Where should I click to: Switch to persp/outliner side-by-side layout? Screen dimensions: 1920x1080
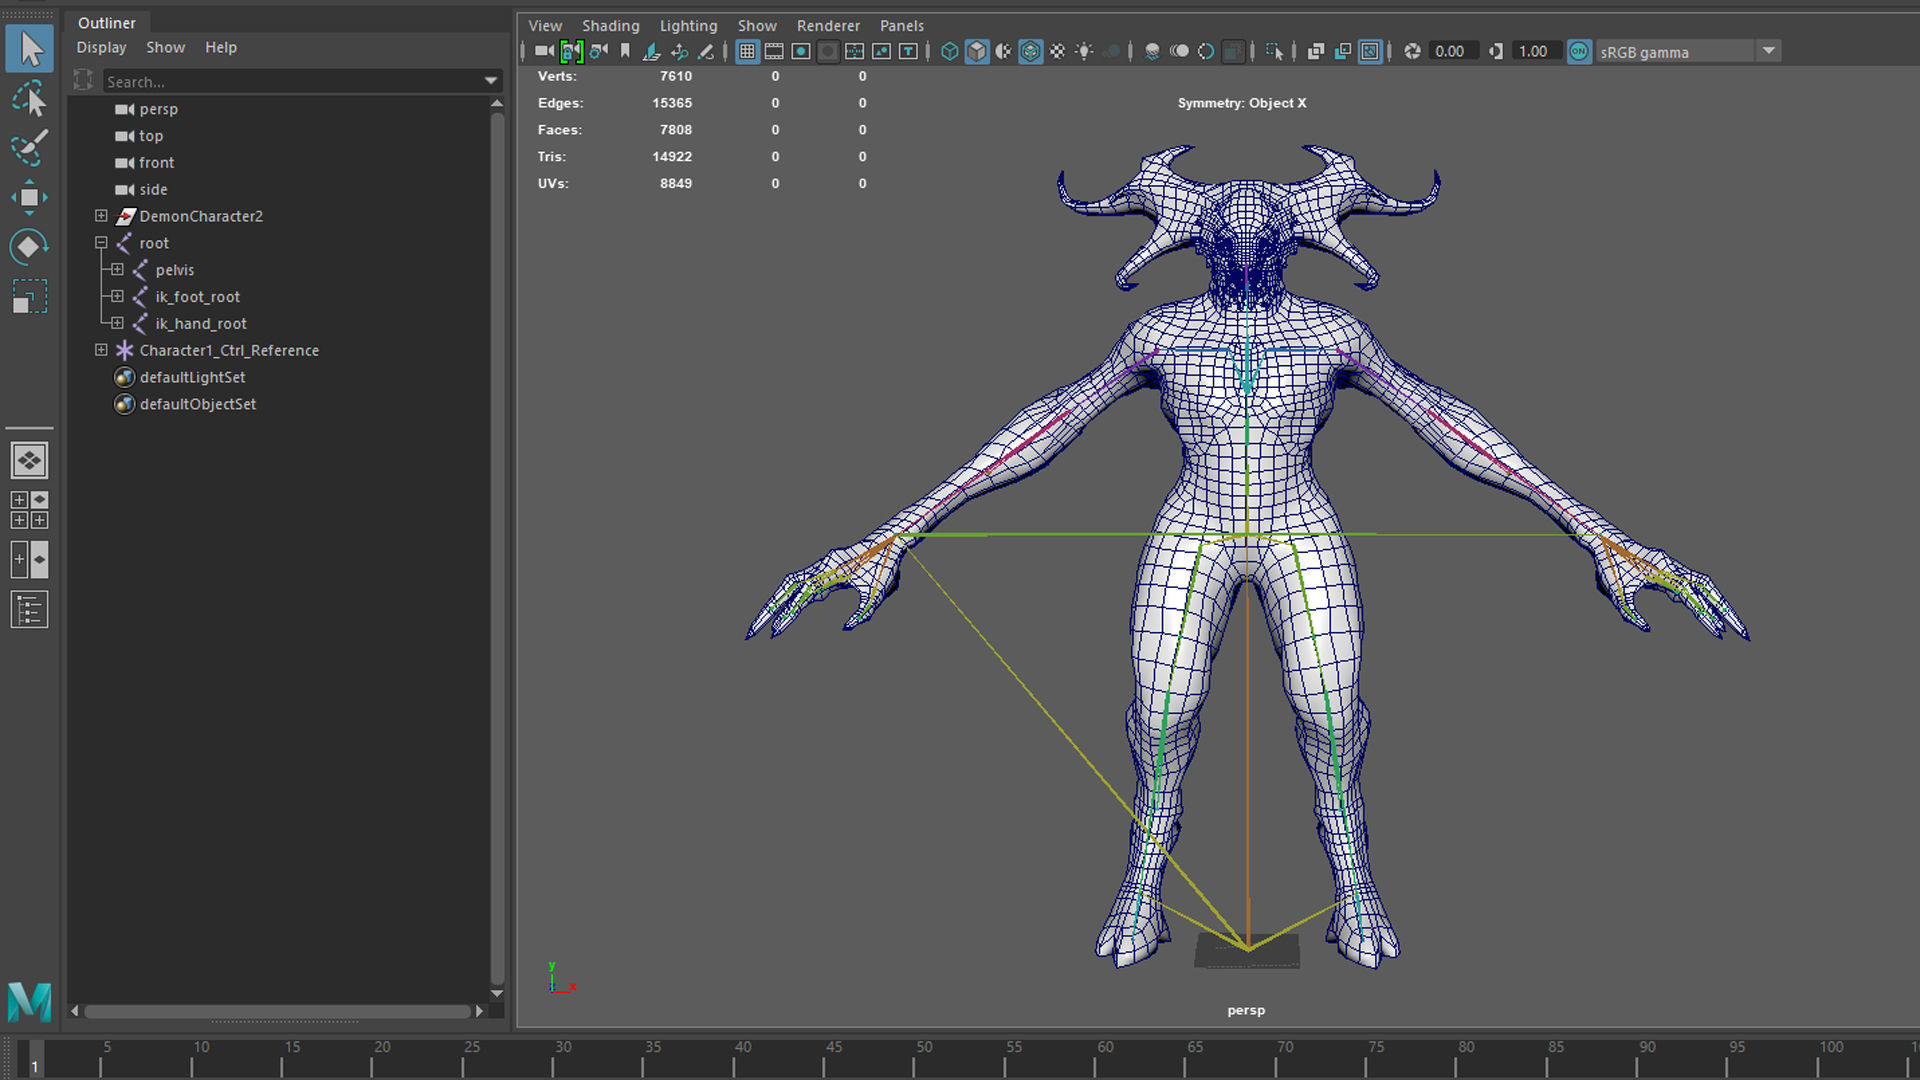pos(30,560)
